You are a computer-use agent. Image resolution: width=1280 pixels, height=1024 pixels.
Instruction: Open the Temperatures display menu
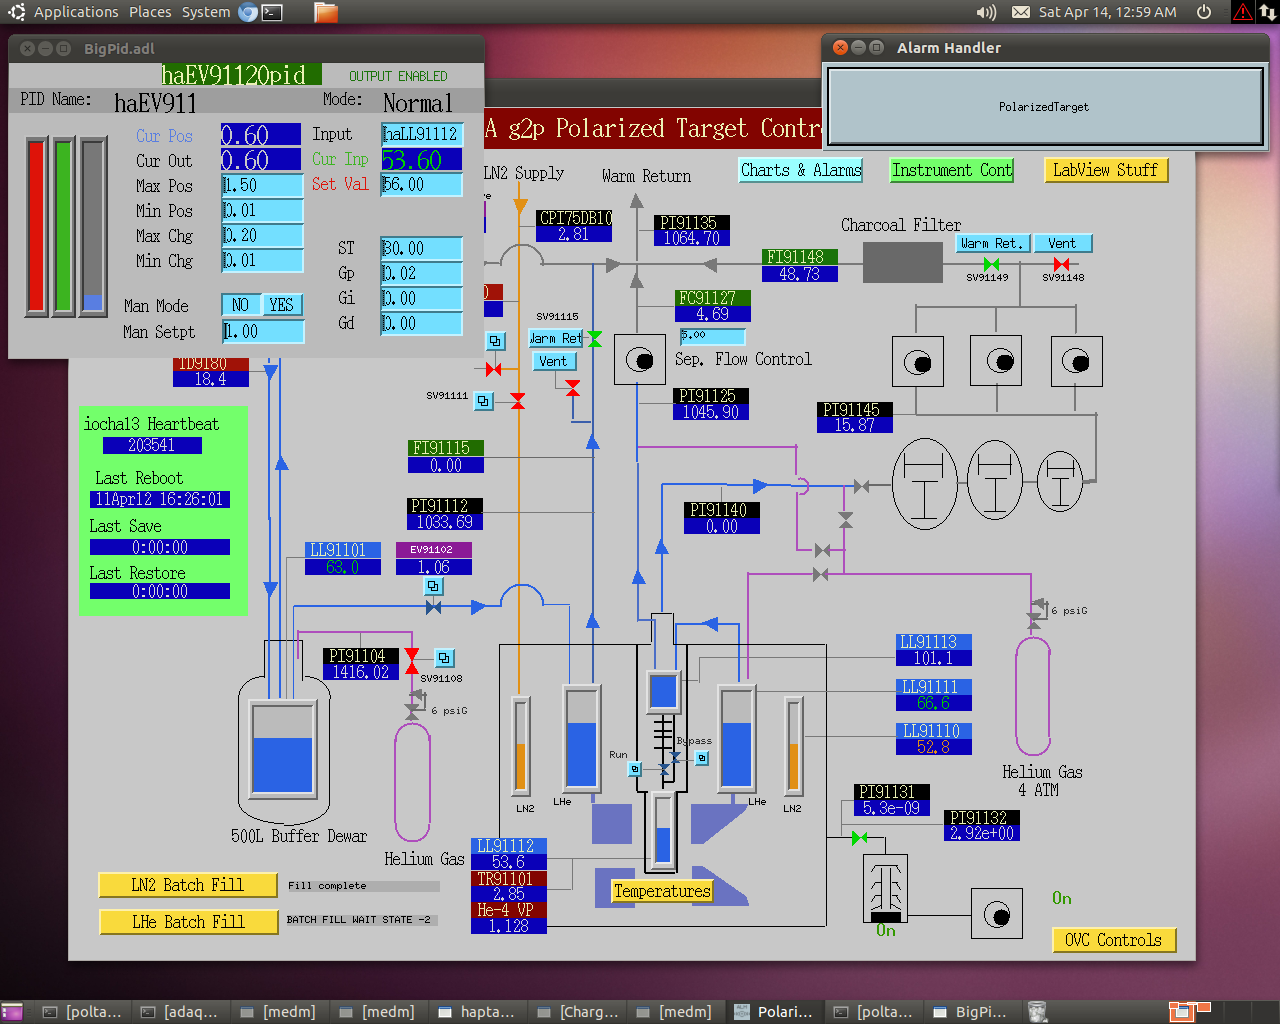[x=662, y=891]
